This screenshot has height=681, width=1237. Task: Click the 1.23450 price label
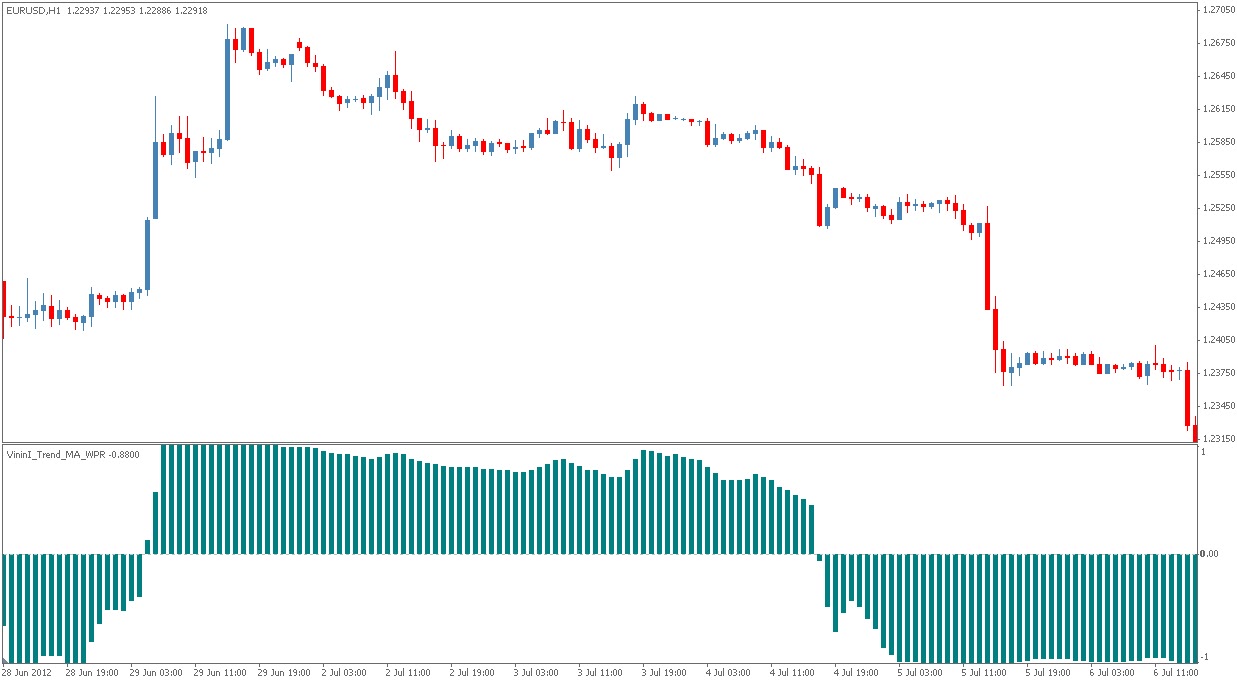[1217, 406]
